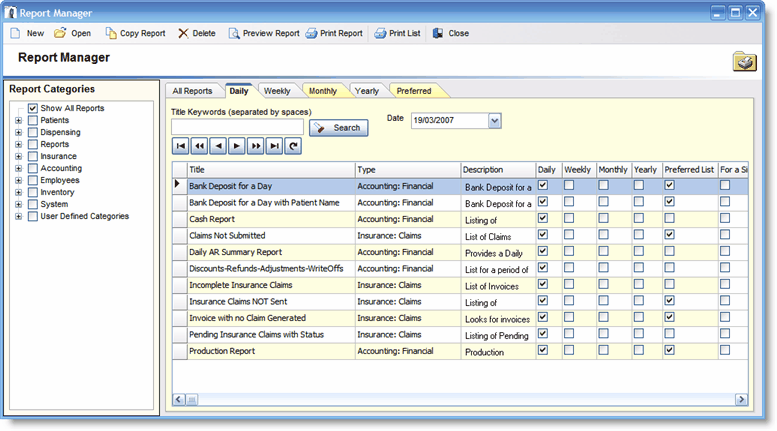Click the Preview Report icon
The height and width of the screenshot is (431, 777).
[x=233, y=33]
